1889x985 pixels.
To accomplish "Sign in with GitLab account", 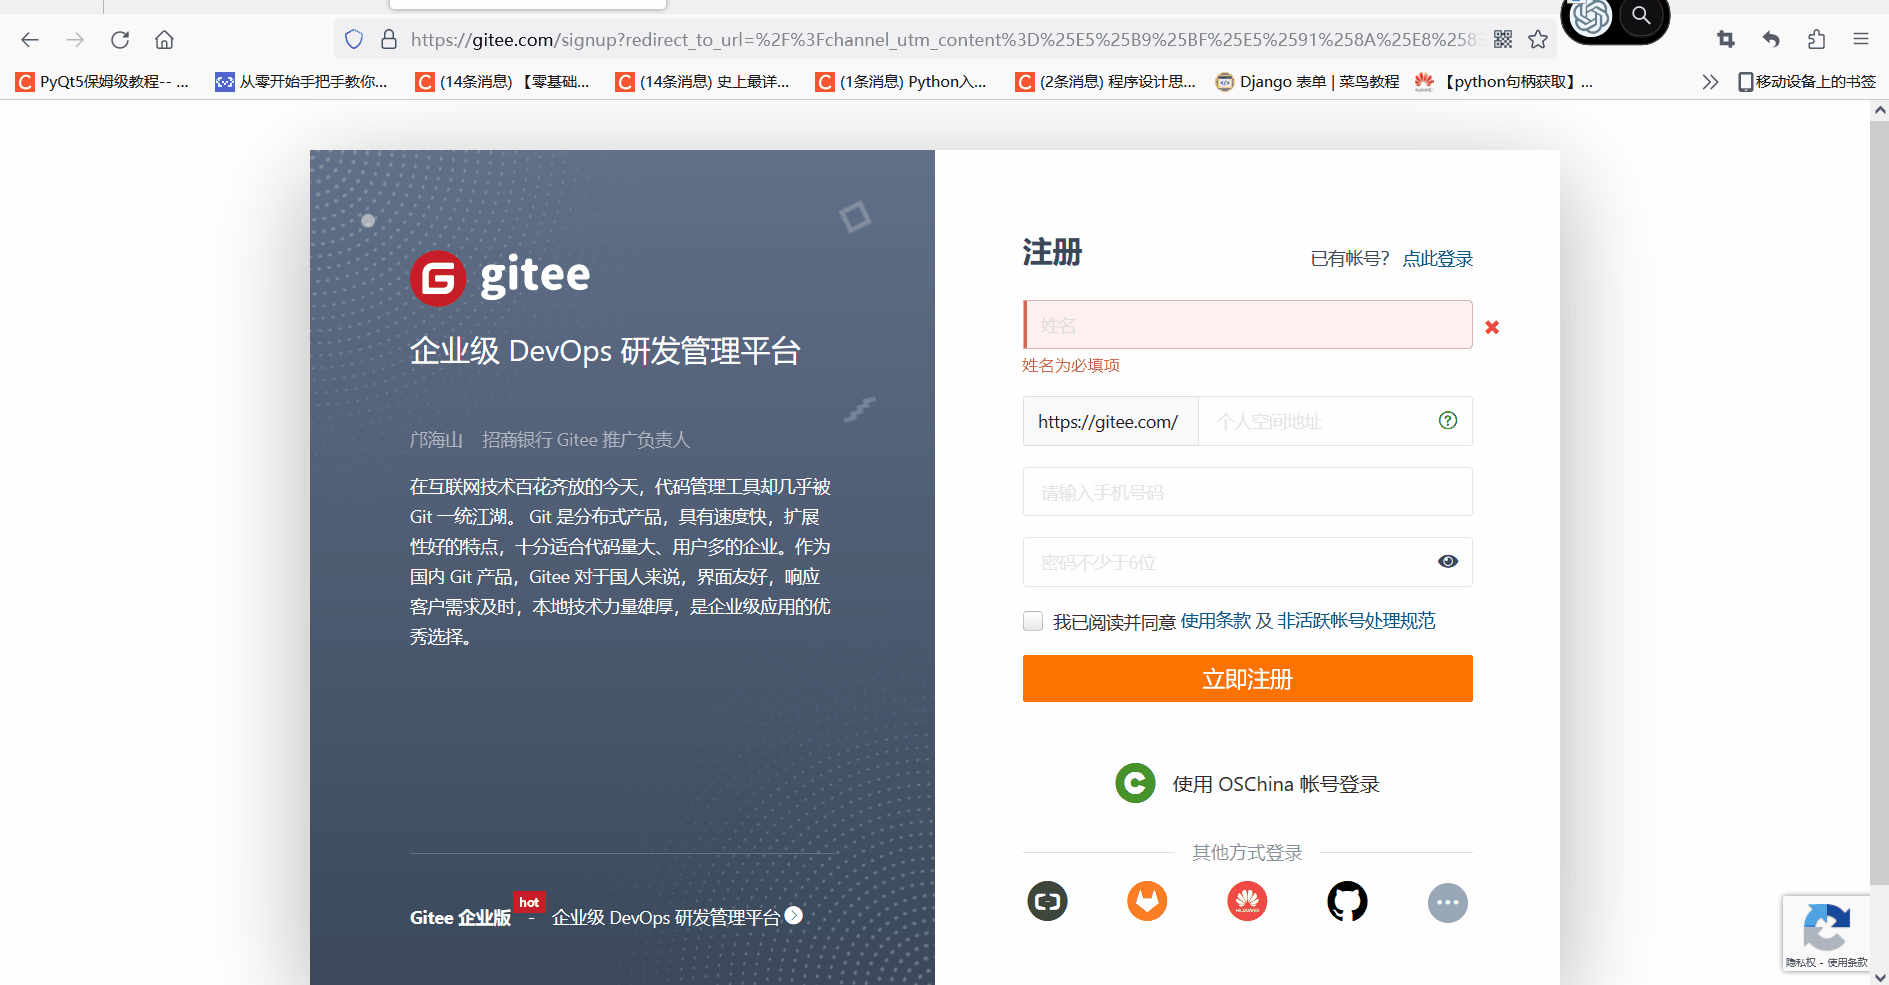I will point(1147,901).
